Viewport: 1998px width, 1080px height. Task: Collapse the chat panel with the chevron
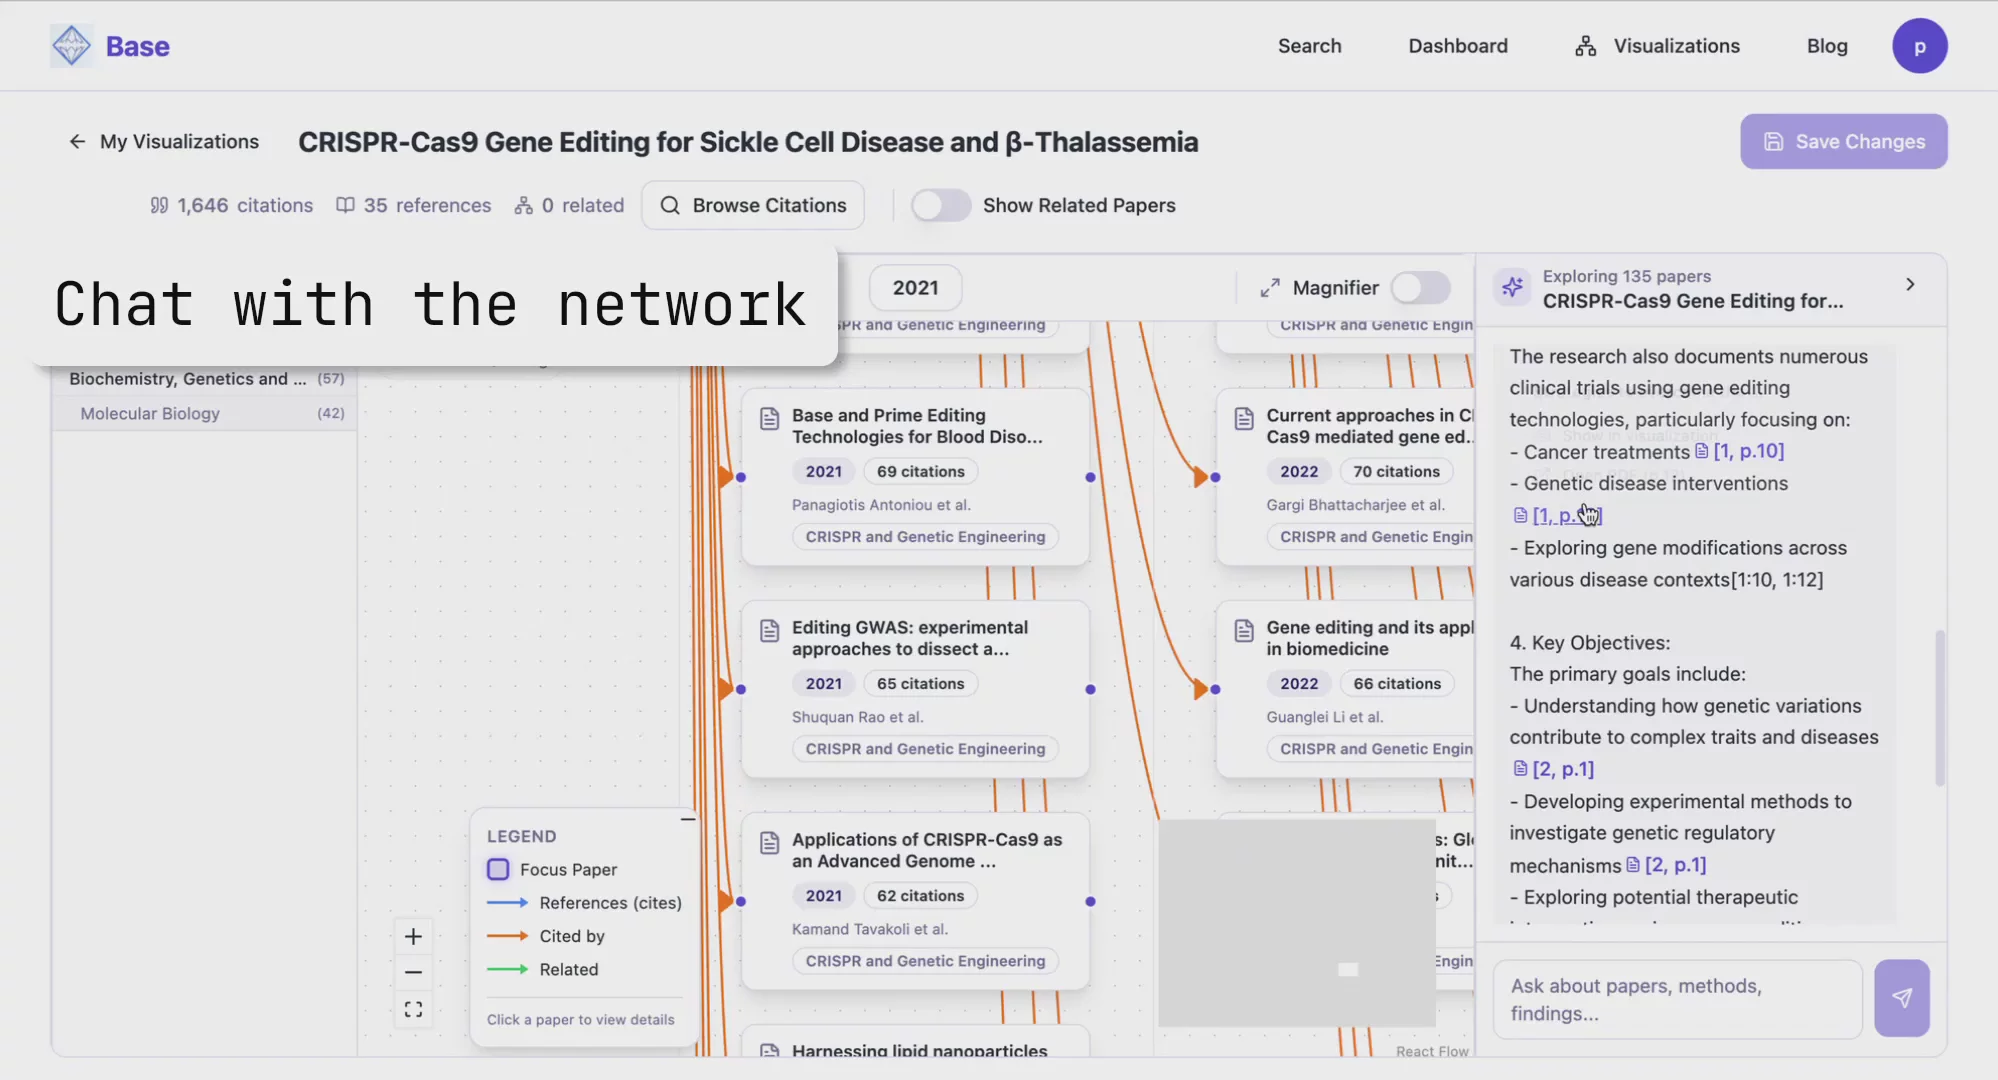click(x=1910, y=285)
